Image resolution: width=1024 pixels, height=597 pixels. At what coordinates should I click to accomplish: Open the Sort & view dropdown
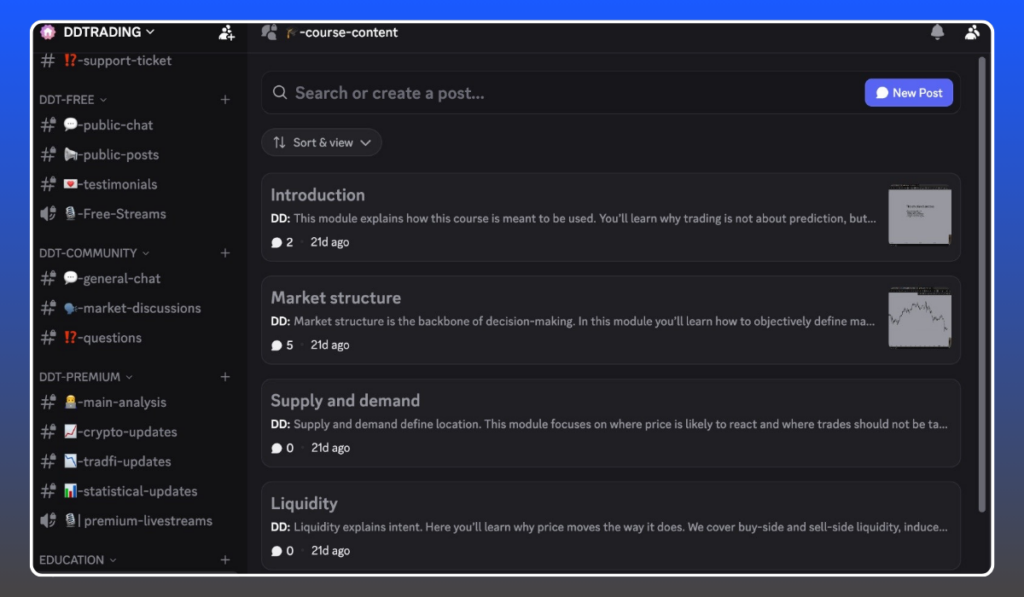(321, 143)
